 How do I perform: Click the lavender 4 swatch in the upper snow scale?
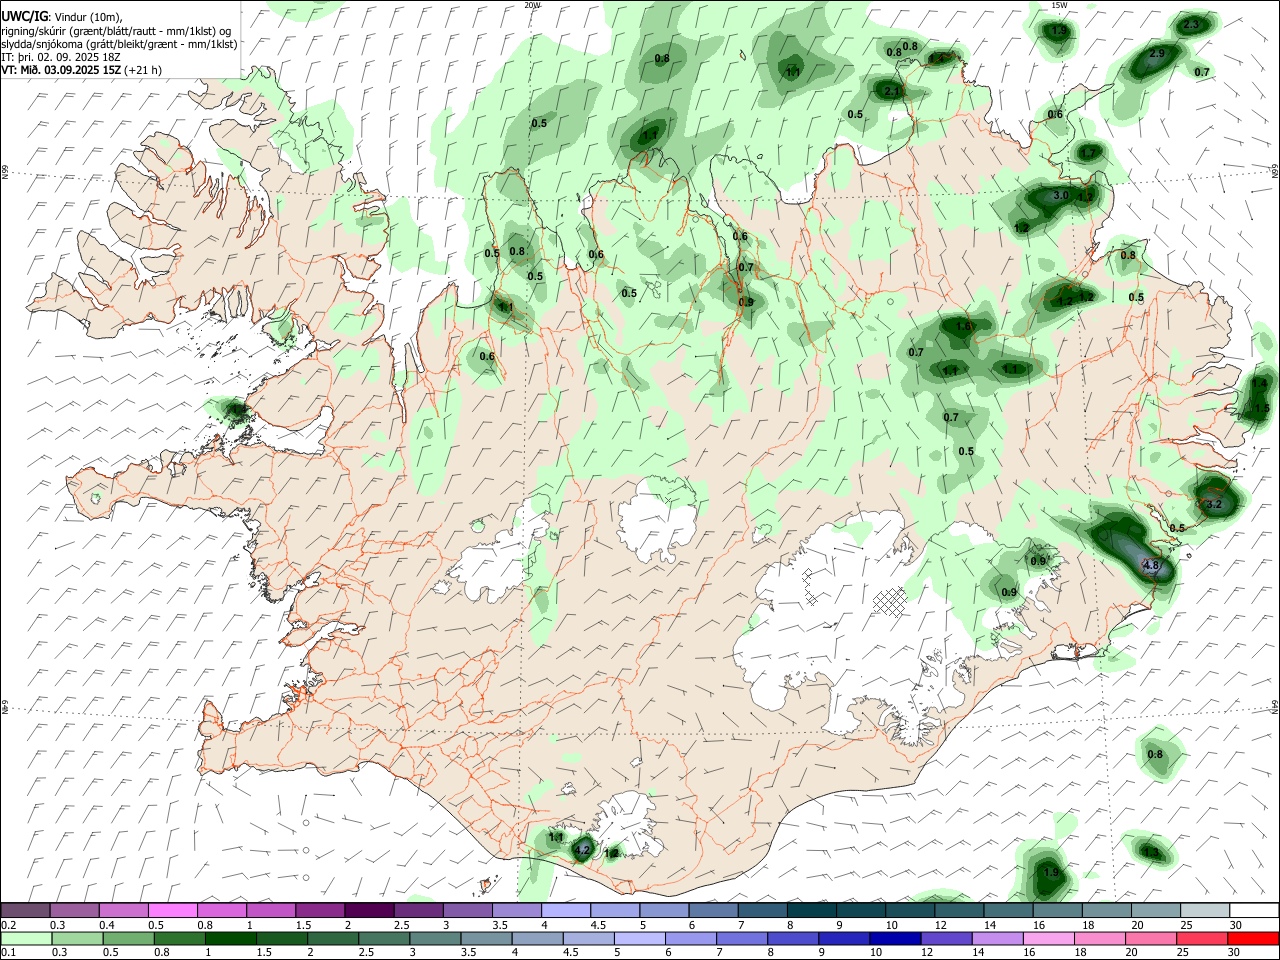coord(566,910)
